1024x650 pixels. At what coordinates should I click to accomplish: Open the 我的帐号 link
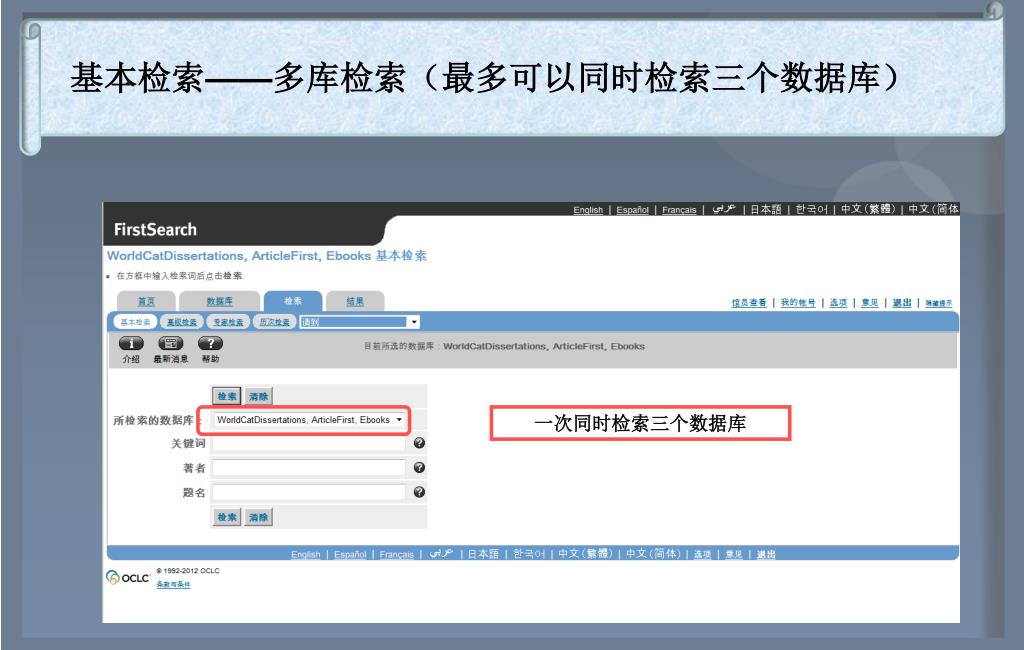[798, 302]
